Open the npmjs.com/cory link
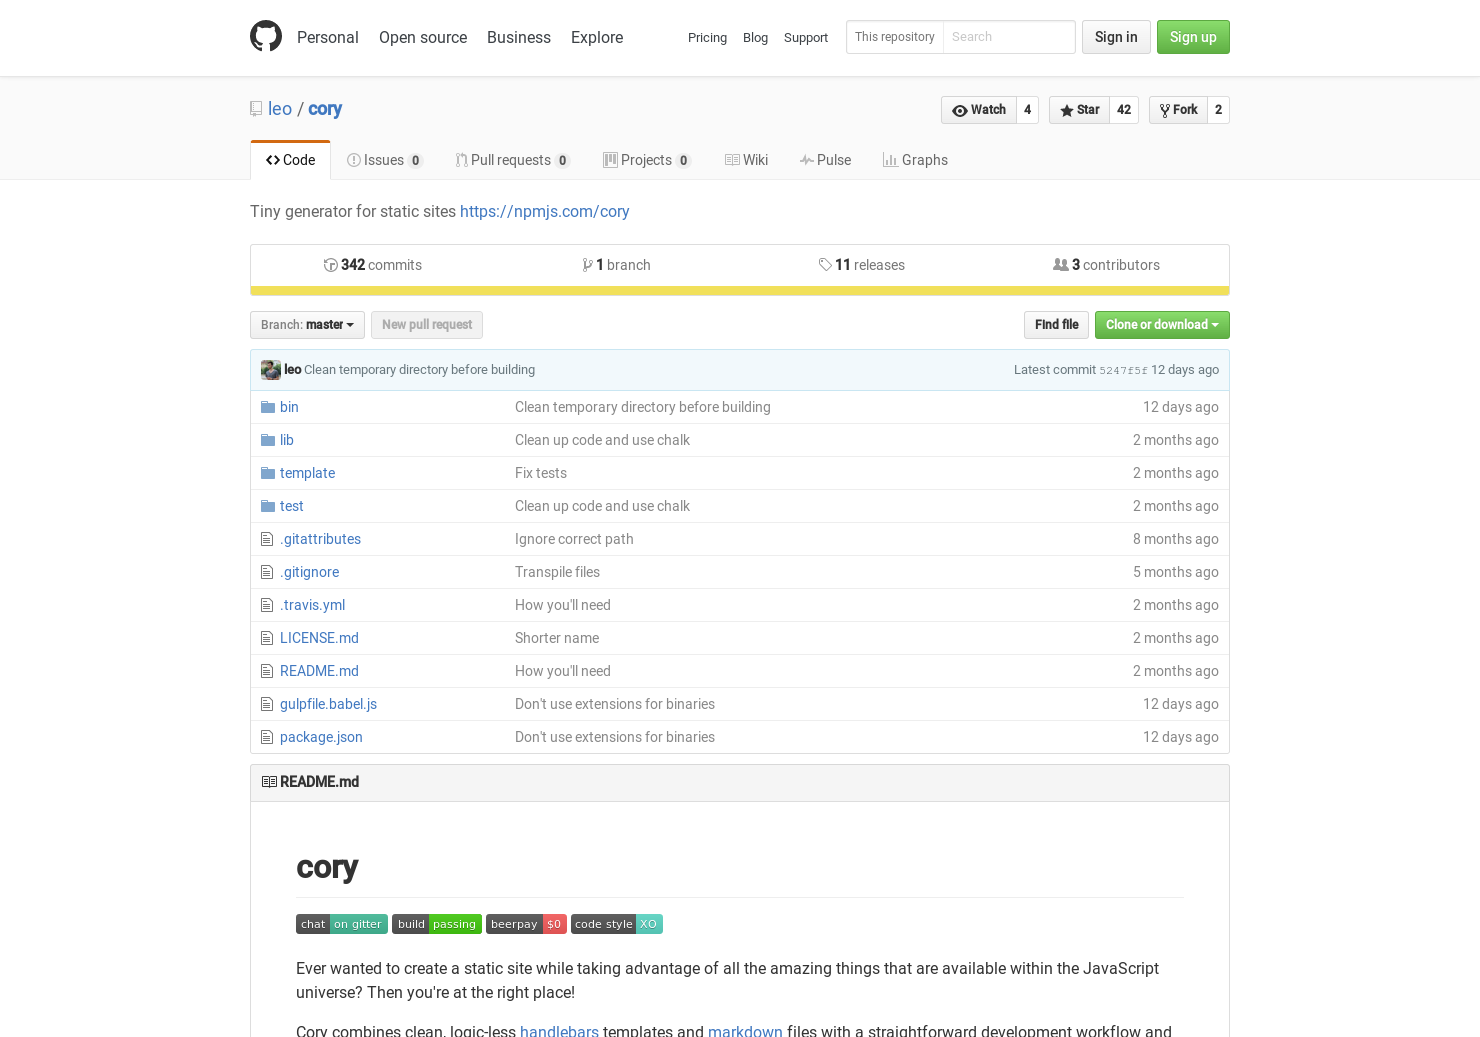 (545, 212)
